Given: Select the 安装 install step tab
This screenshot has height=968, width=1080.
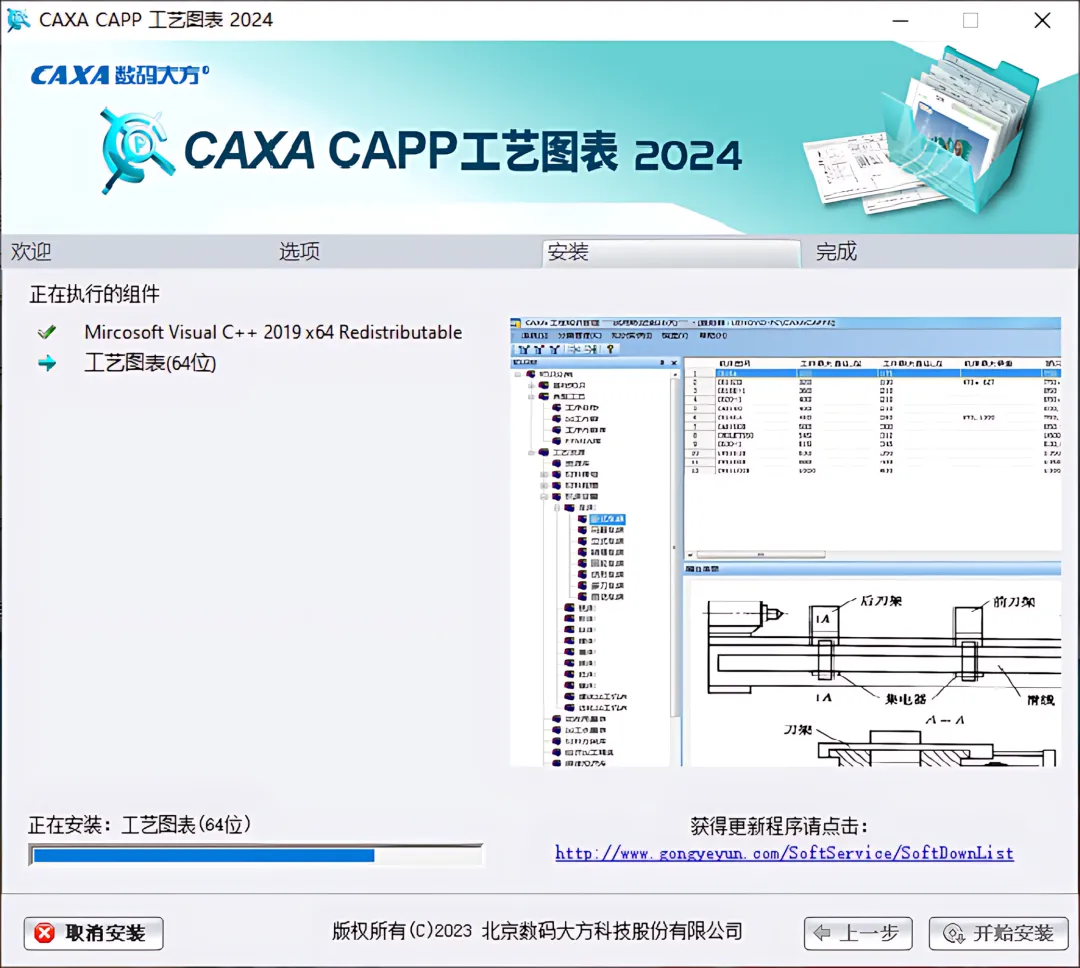Looking at the screenshot, I should coord(672,252).
